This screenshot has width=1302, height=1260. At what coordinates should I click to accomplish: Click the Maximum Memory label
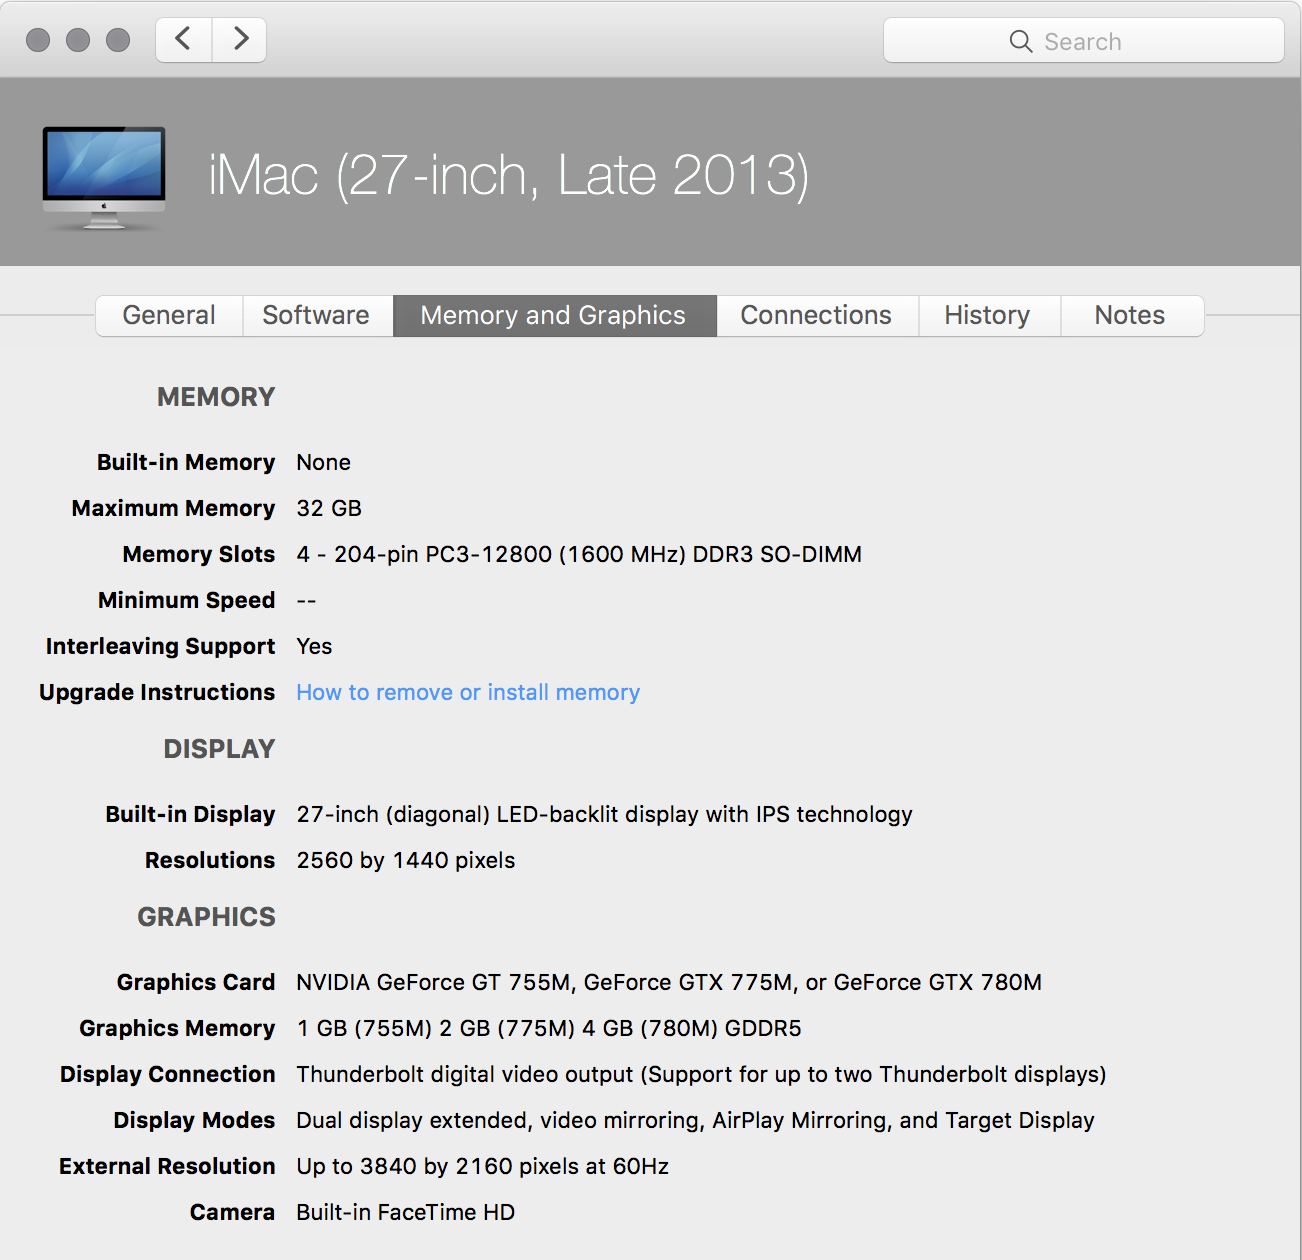pyautogui.click(x=174, y=508)
